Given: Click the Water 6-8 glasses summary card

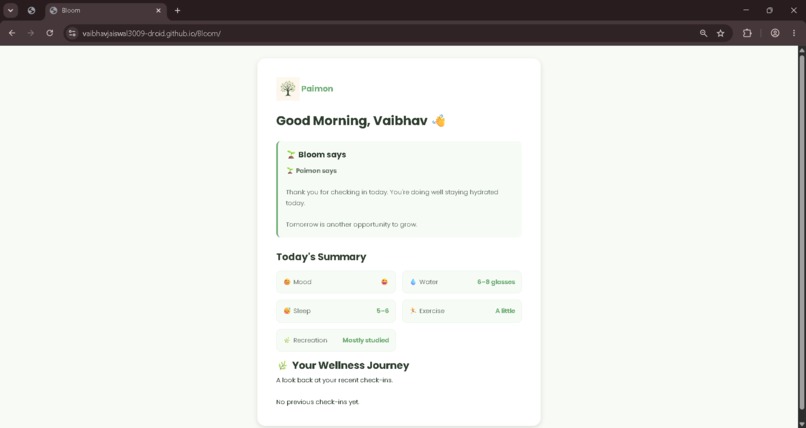Looking at the screenshot, I should pyautogui.click(x=462, y=282).
